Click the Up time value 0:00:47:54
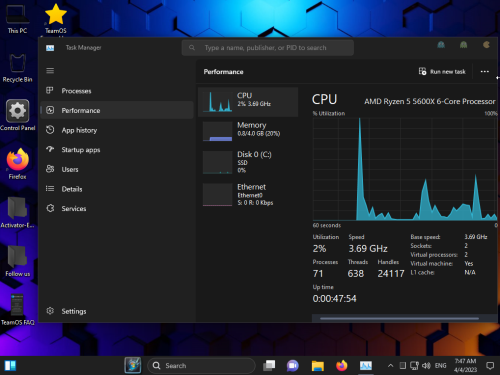Image resolution: width=500 pixels, height=375 pixels. pos(334,299)
